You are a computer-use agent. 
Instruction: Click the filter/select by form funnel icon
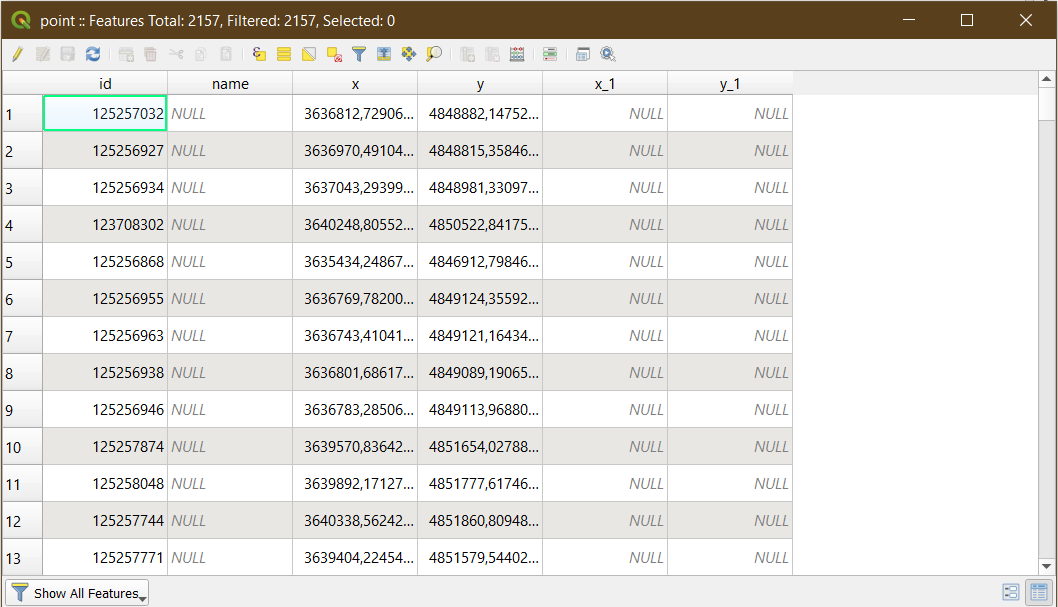(x=359, y=54)
